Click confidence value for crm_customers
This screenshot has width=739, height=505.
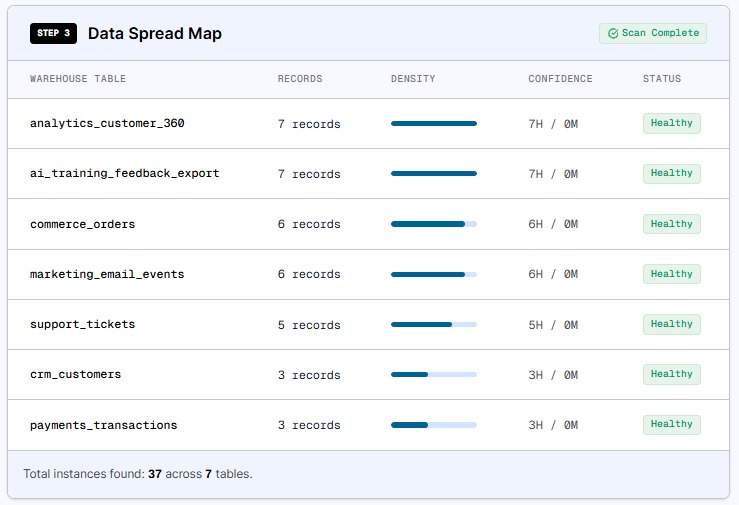[x=553, y=375]
